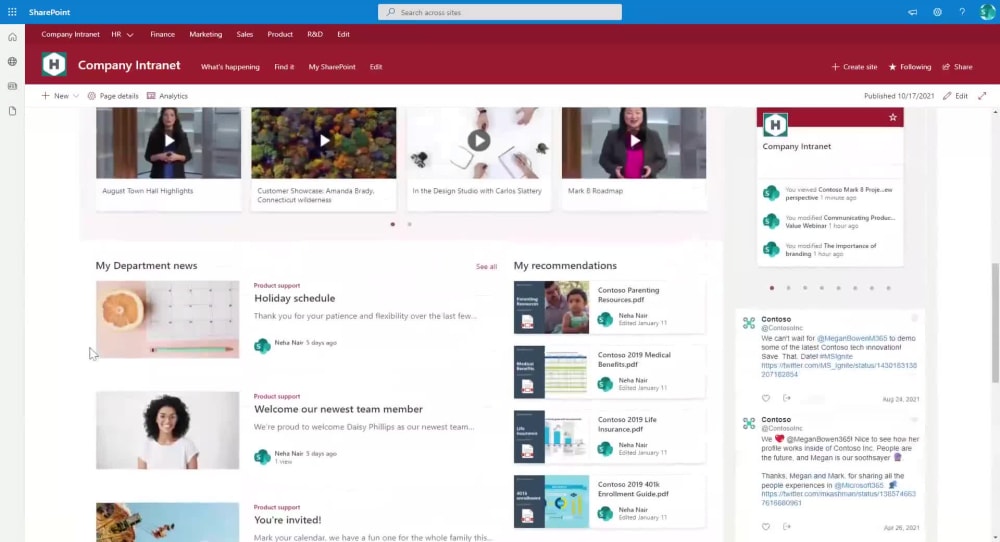The height and width of the screenshot is (542, 1000).
Task: Select first page dot of video carousel
Action: tap(392, 224)
